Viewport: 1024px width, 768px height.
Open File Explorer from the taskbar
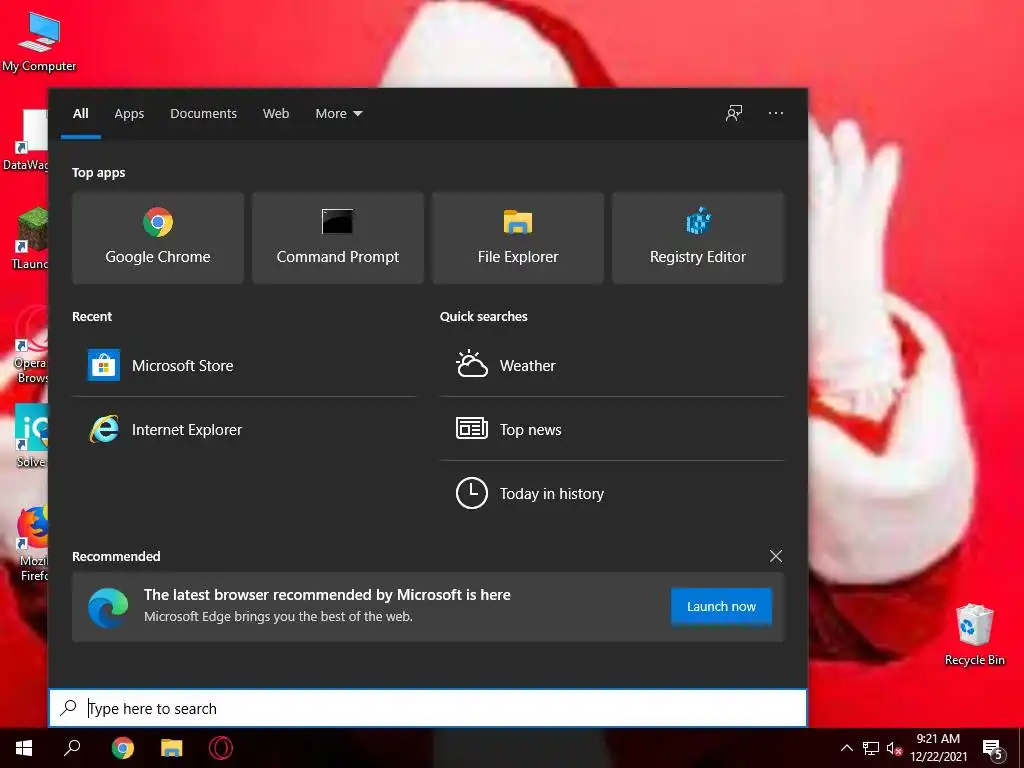(172, 748)
